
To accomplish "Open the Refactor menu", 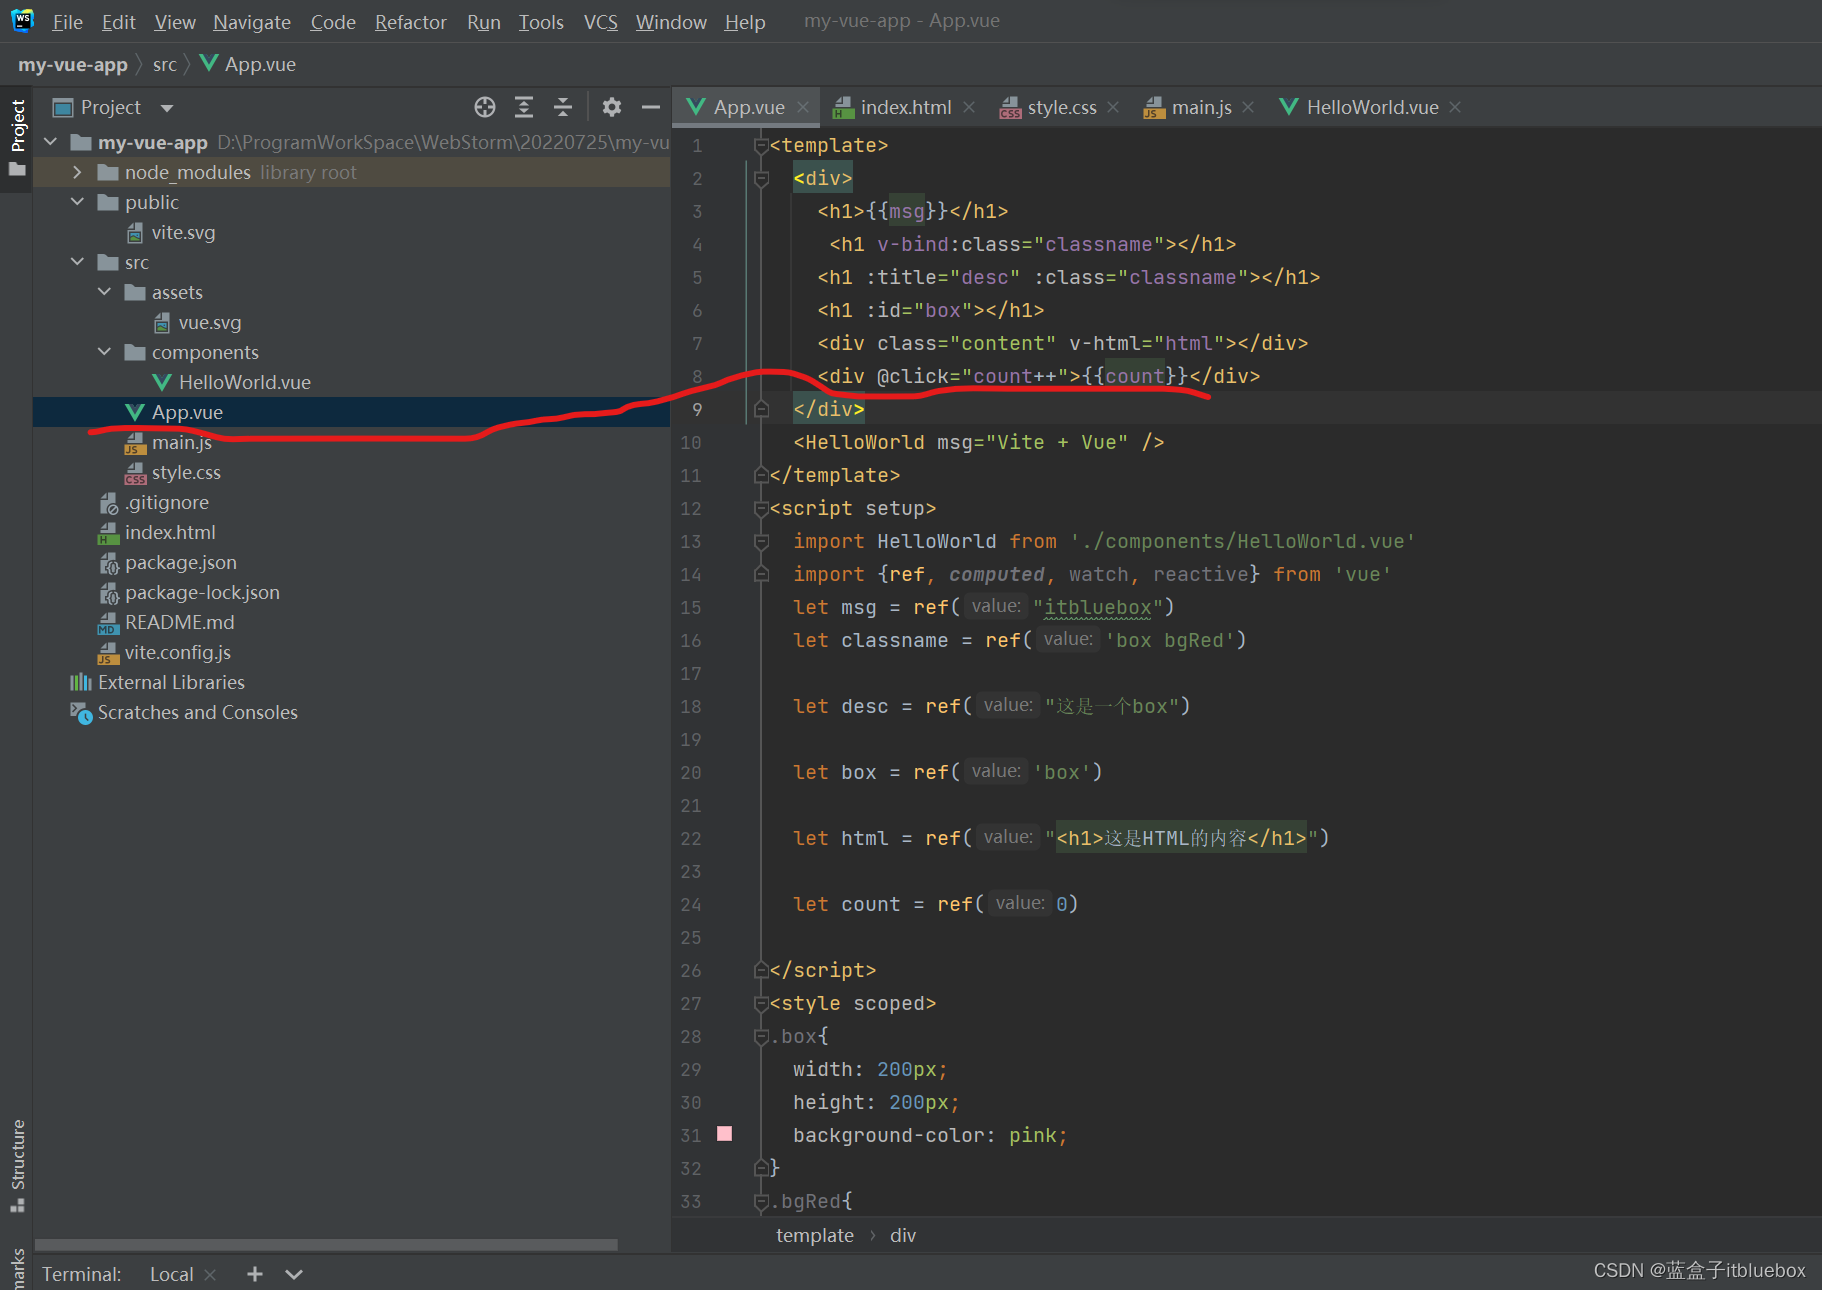I will (411, 21).
